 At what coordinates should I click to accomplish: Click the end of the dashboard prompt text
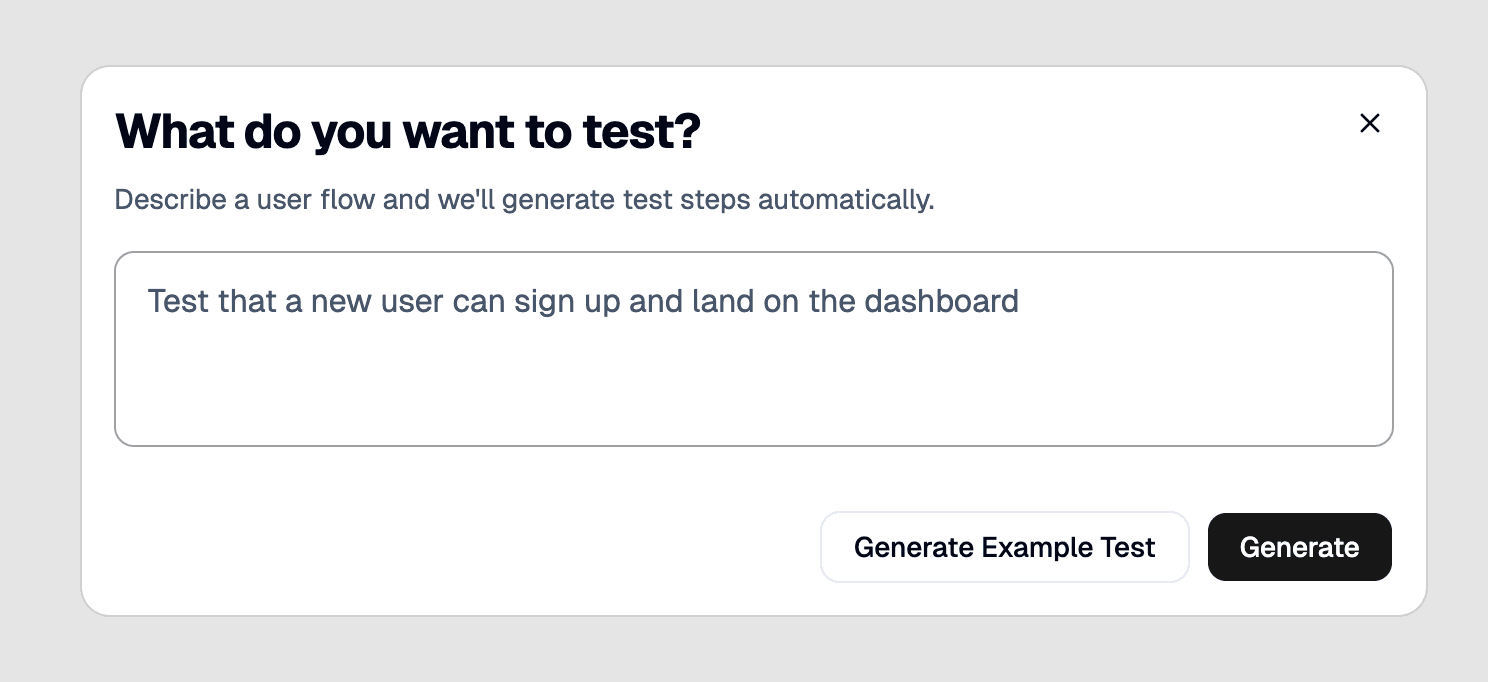[x=1018, y=301]
